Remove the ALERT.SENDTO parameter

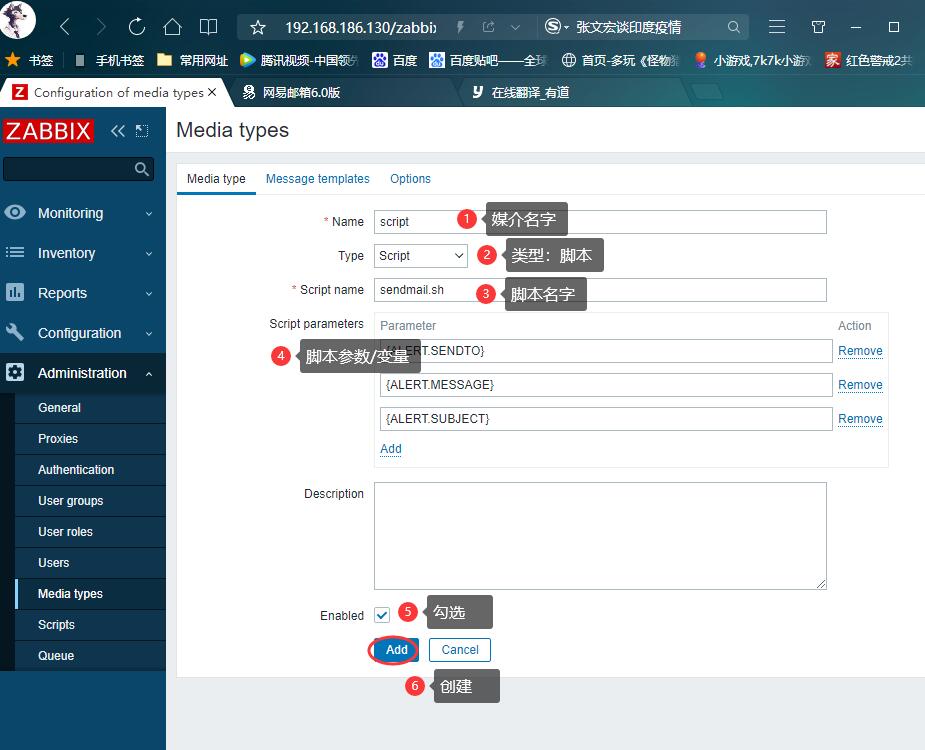pyautogui.click(x=860, y=351)
